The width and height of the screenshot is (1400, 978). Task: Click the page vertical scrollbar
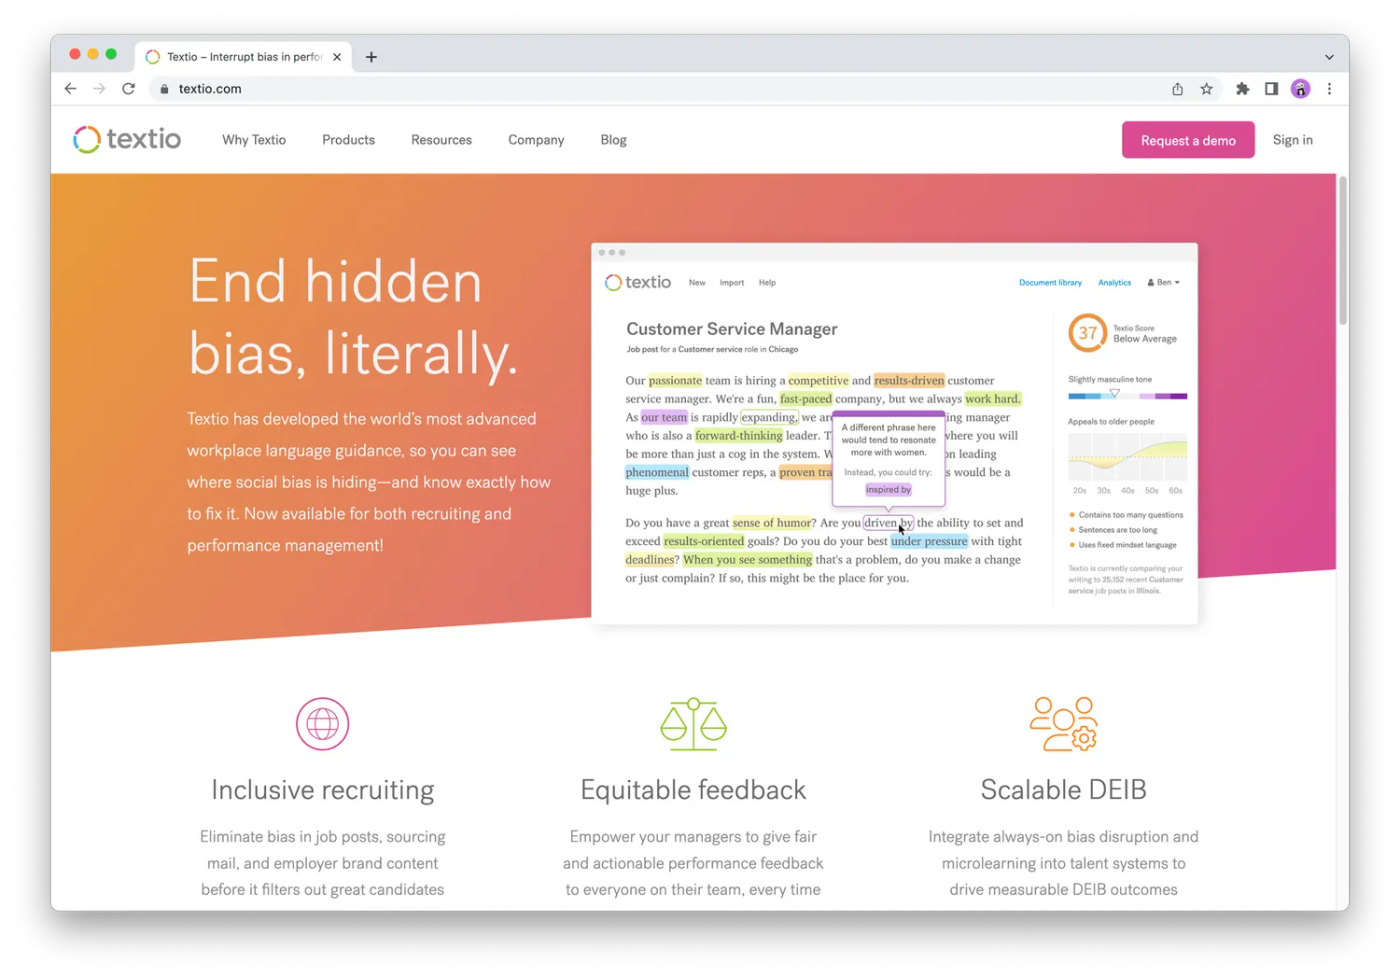pos(1342,250)
